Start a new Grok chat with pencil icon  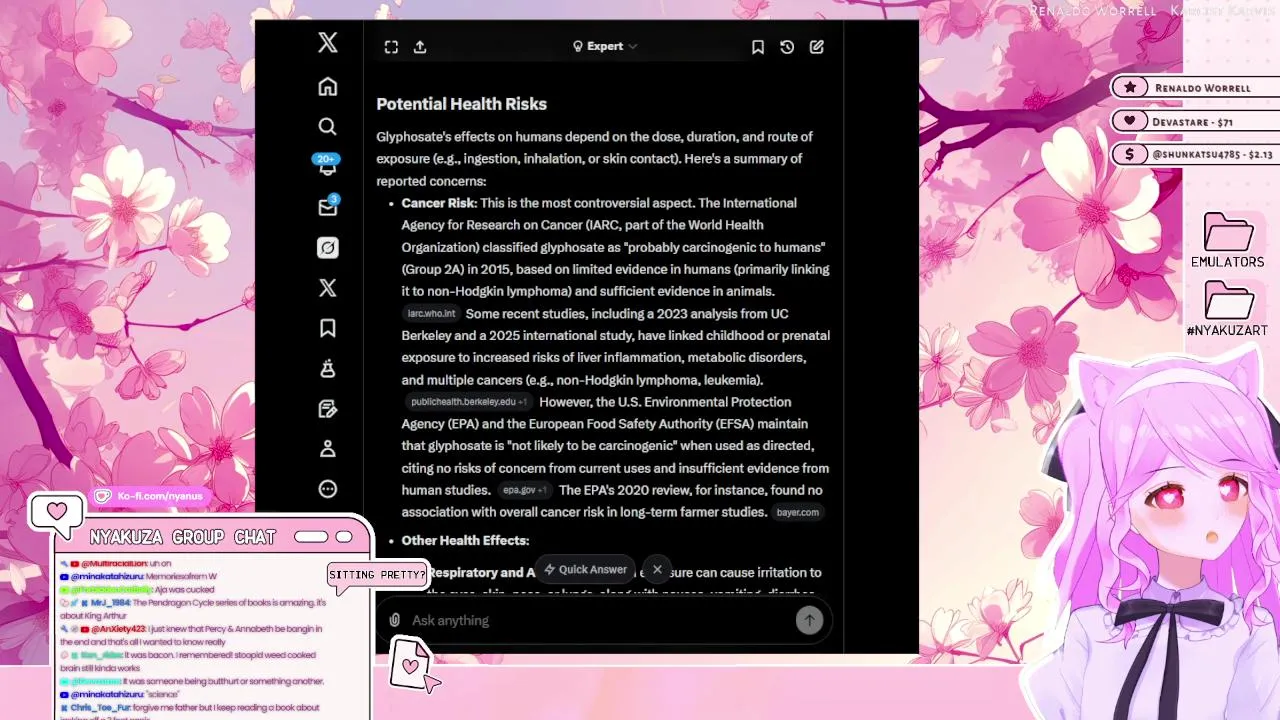point(817,47)
